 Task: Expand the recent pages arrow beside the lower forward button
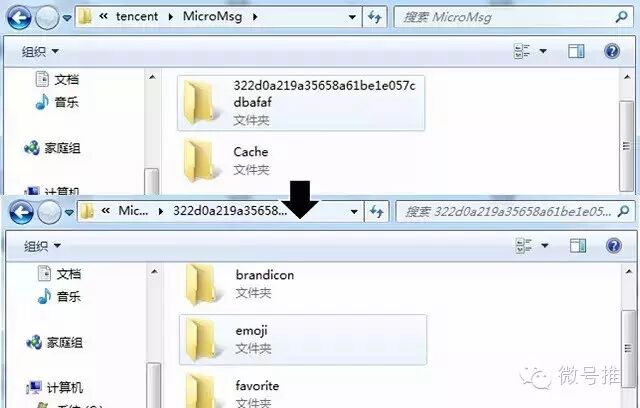[69, 212]
